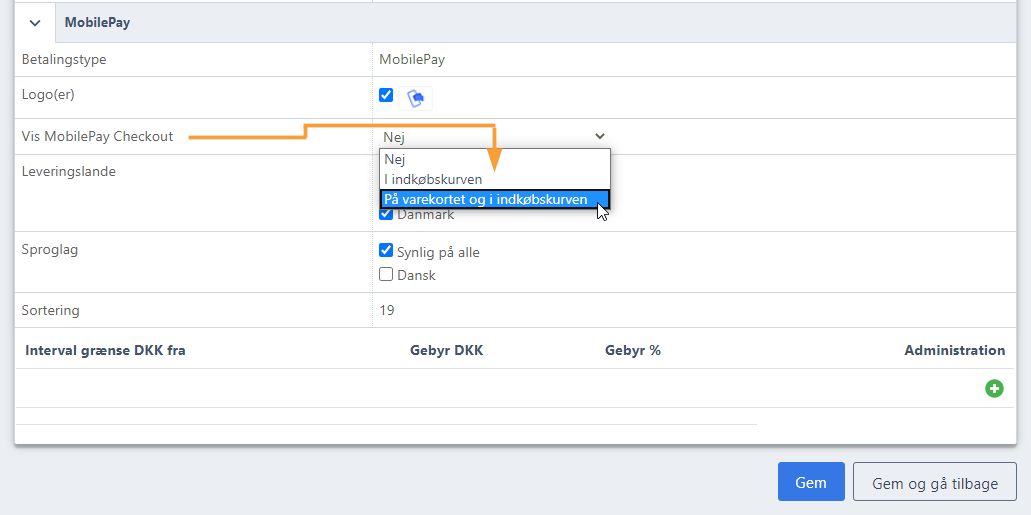
Task: Collapse the MobilePay section chevron
Action: (x=36, y=23)
